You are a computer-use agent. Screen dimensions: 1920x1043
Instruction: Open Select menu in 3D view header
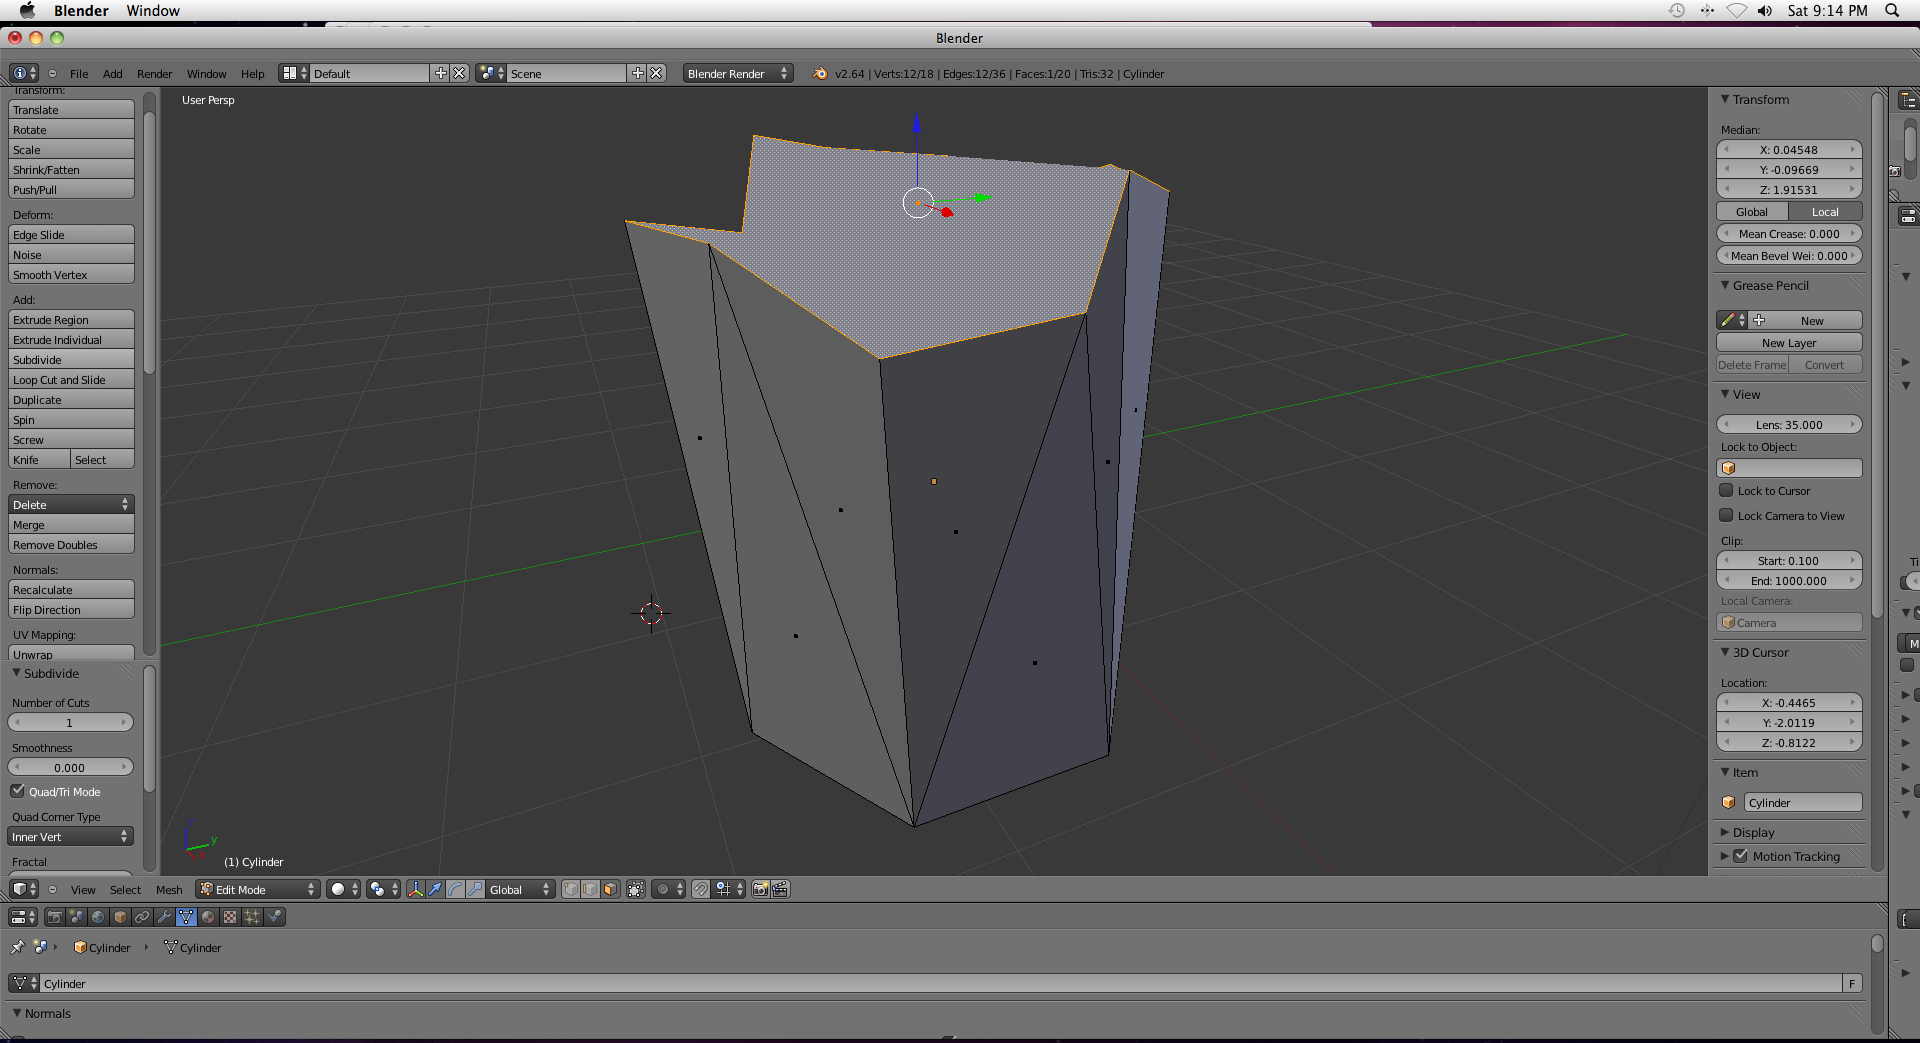coord(126,890)
